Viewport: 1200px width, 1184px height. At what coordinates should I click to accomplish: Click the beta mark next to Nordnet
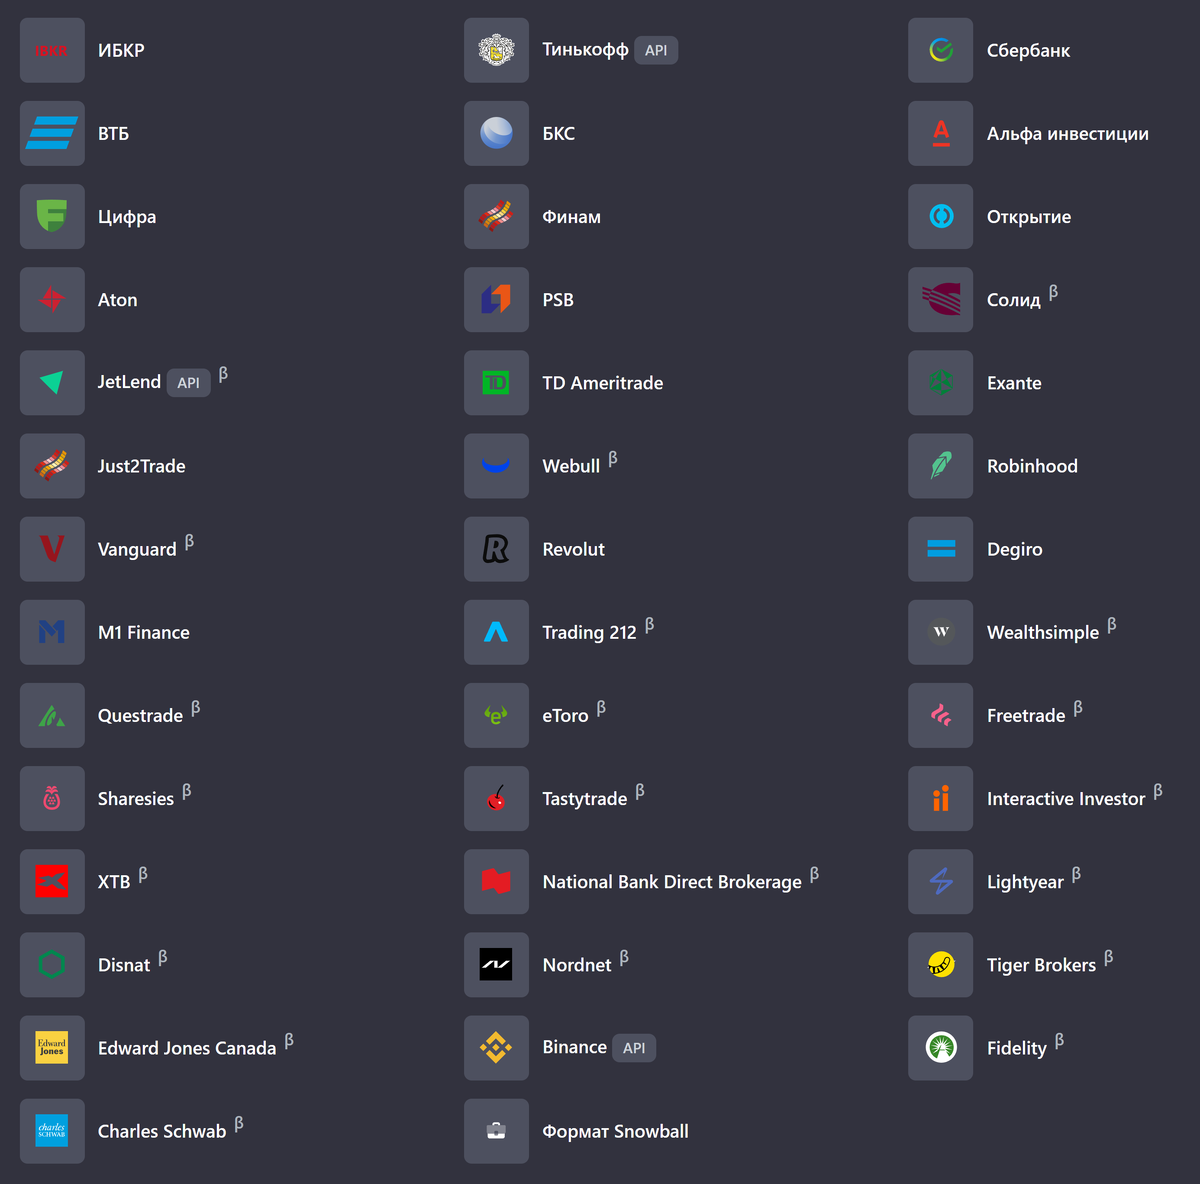tap(624, 958)
